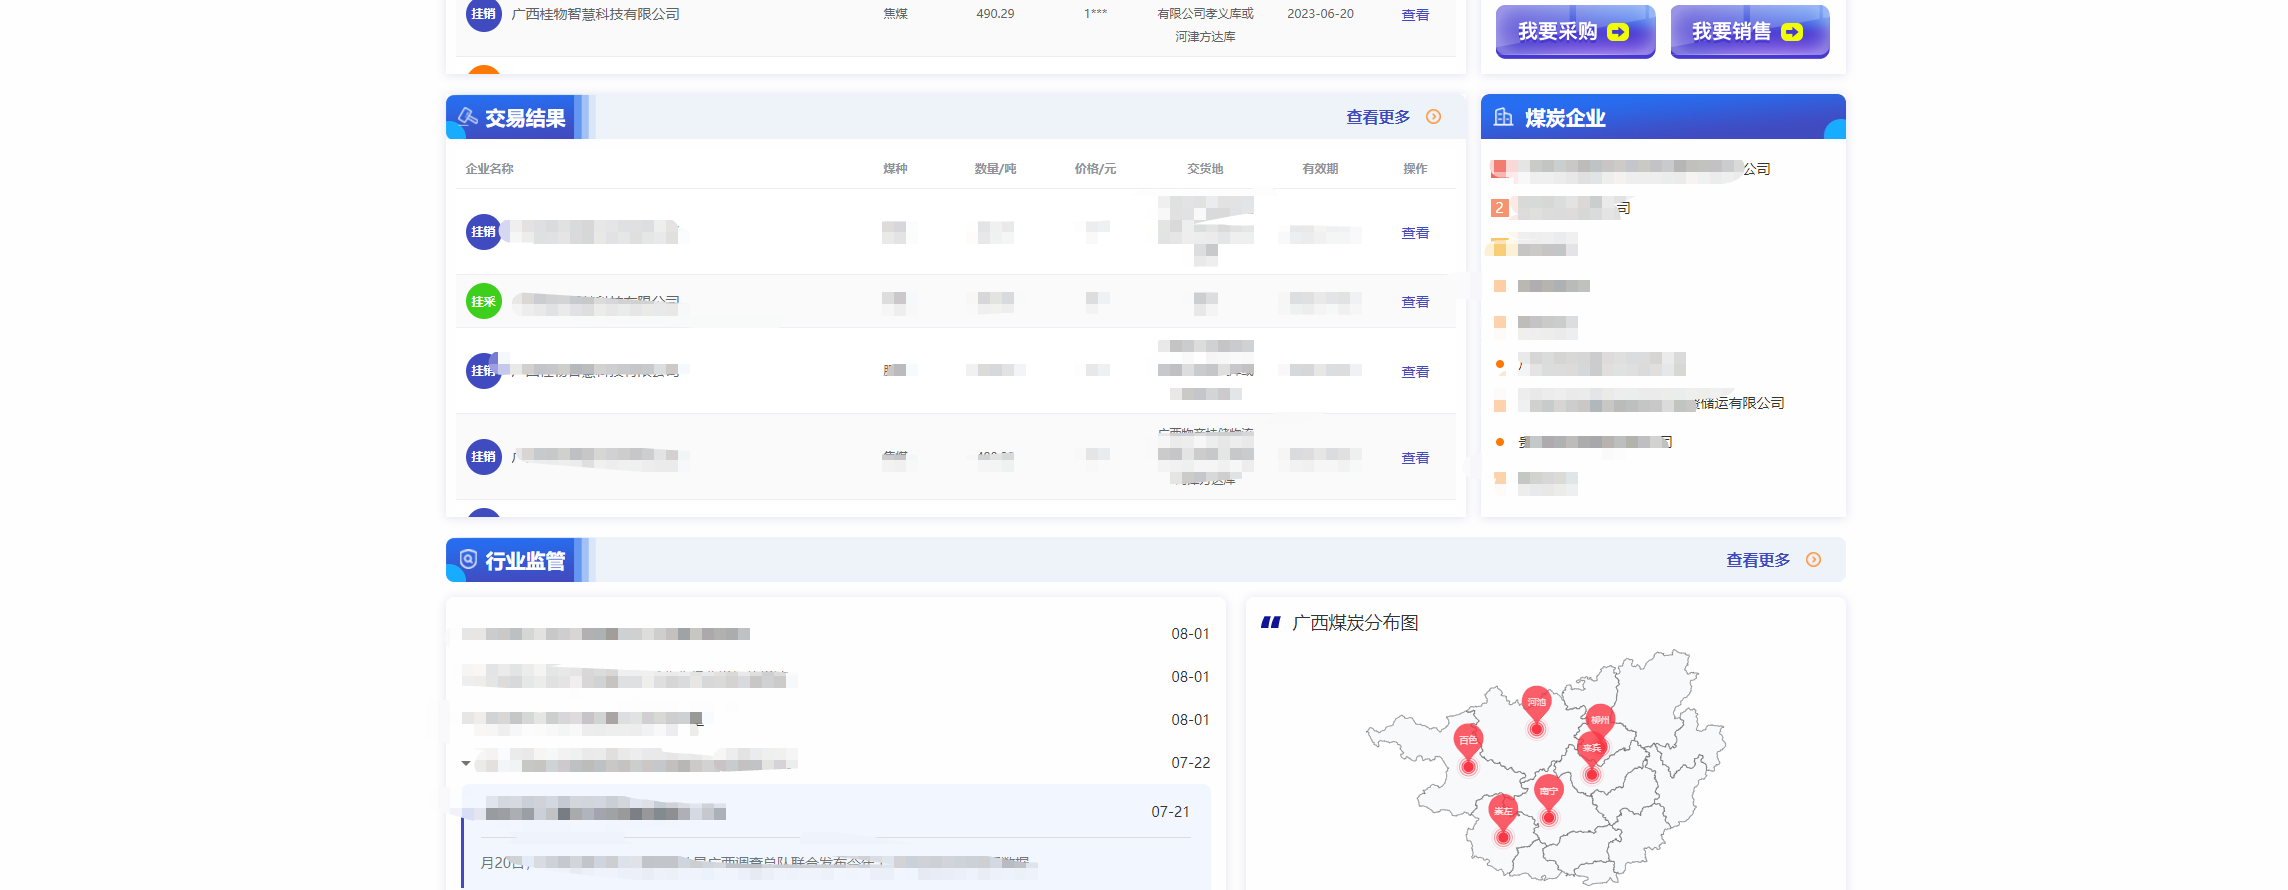Select the 柳州 map marker
This screenshot has height=890, width=2288.
[x=1600, y=721]
